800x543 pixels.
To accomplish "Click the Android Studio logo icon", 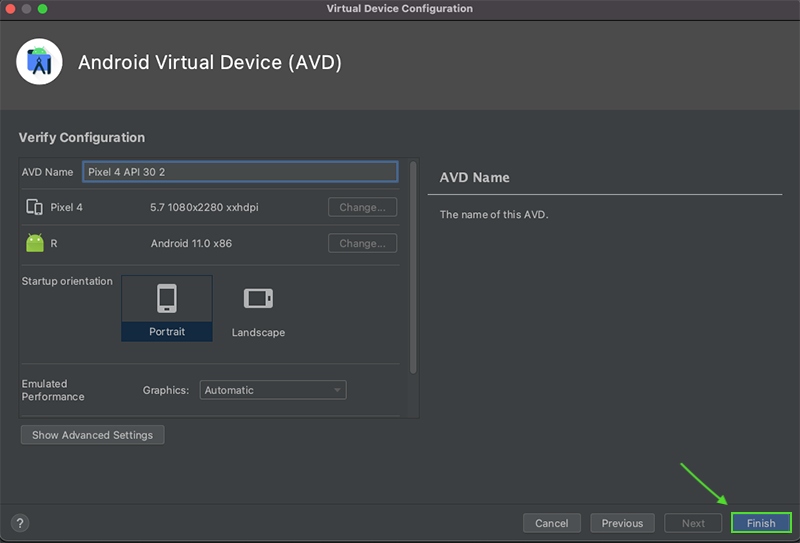I will [40, 63].
